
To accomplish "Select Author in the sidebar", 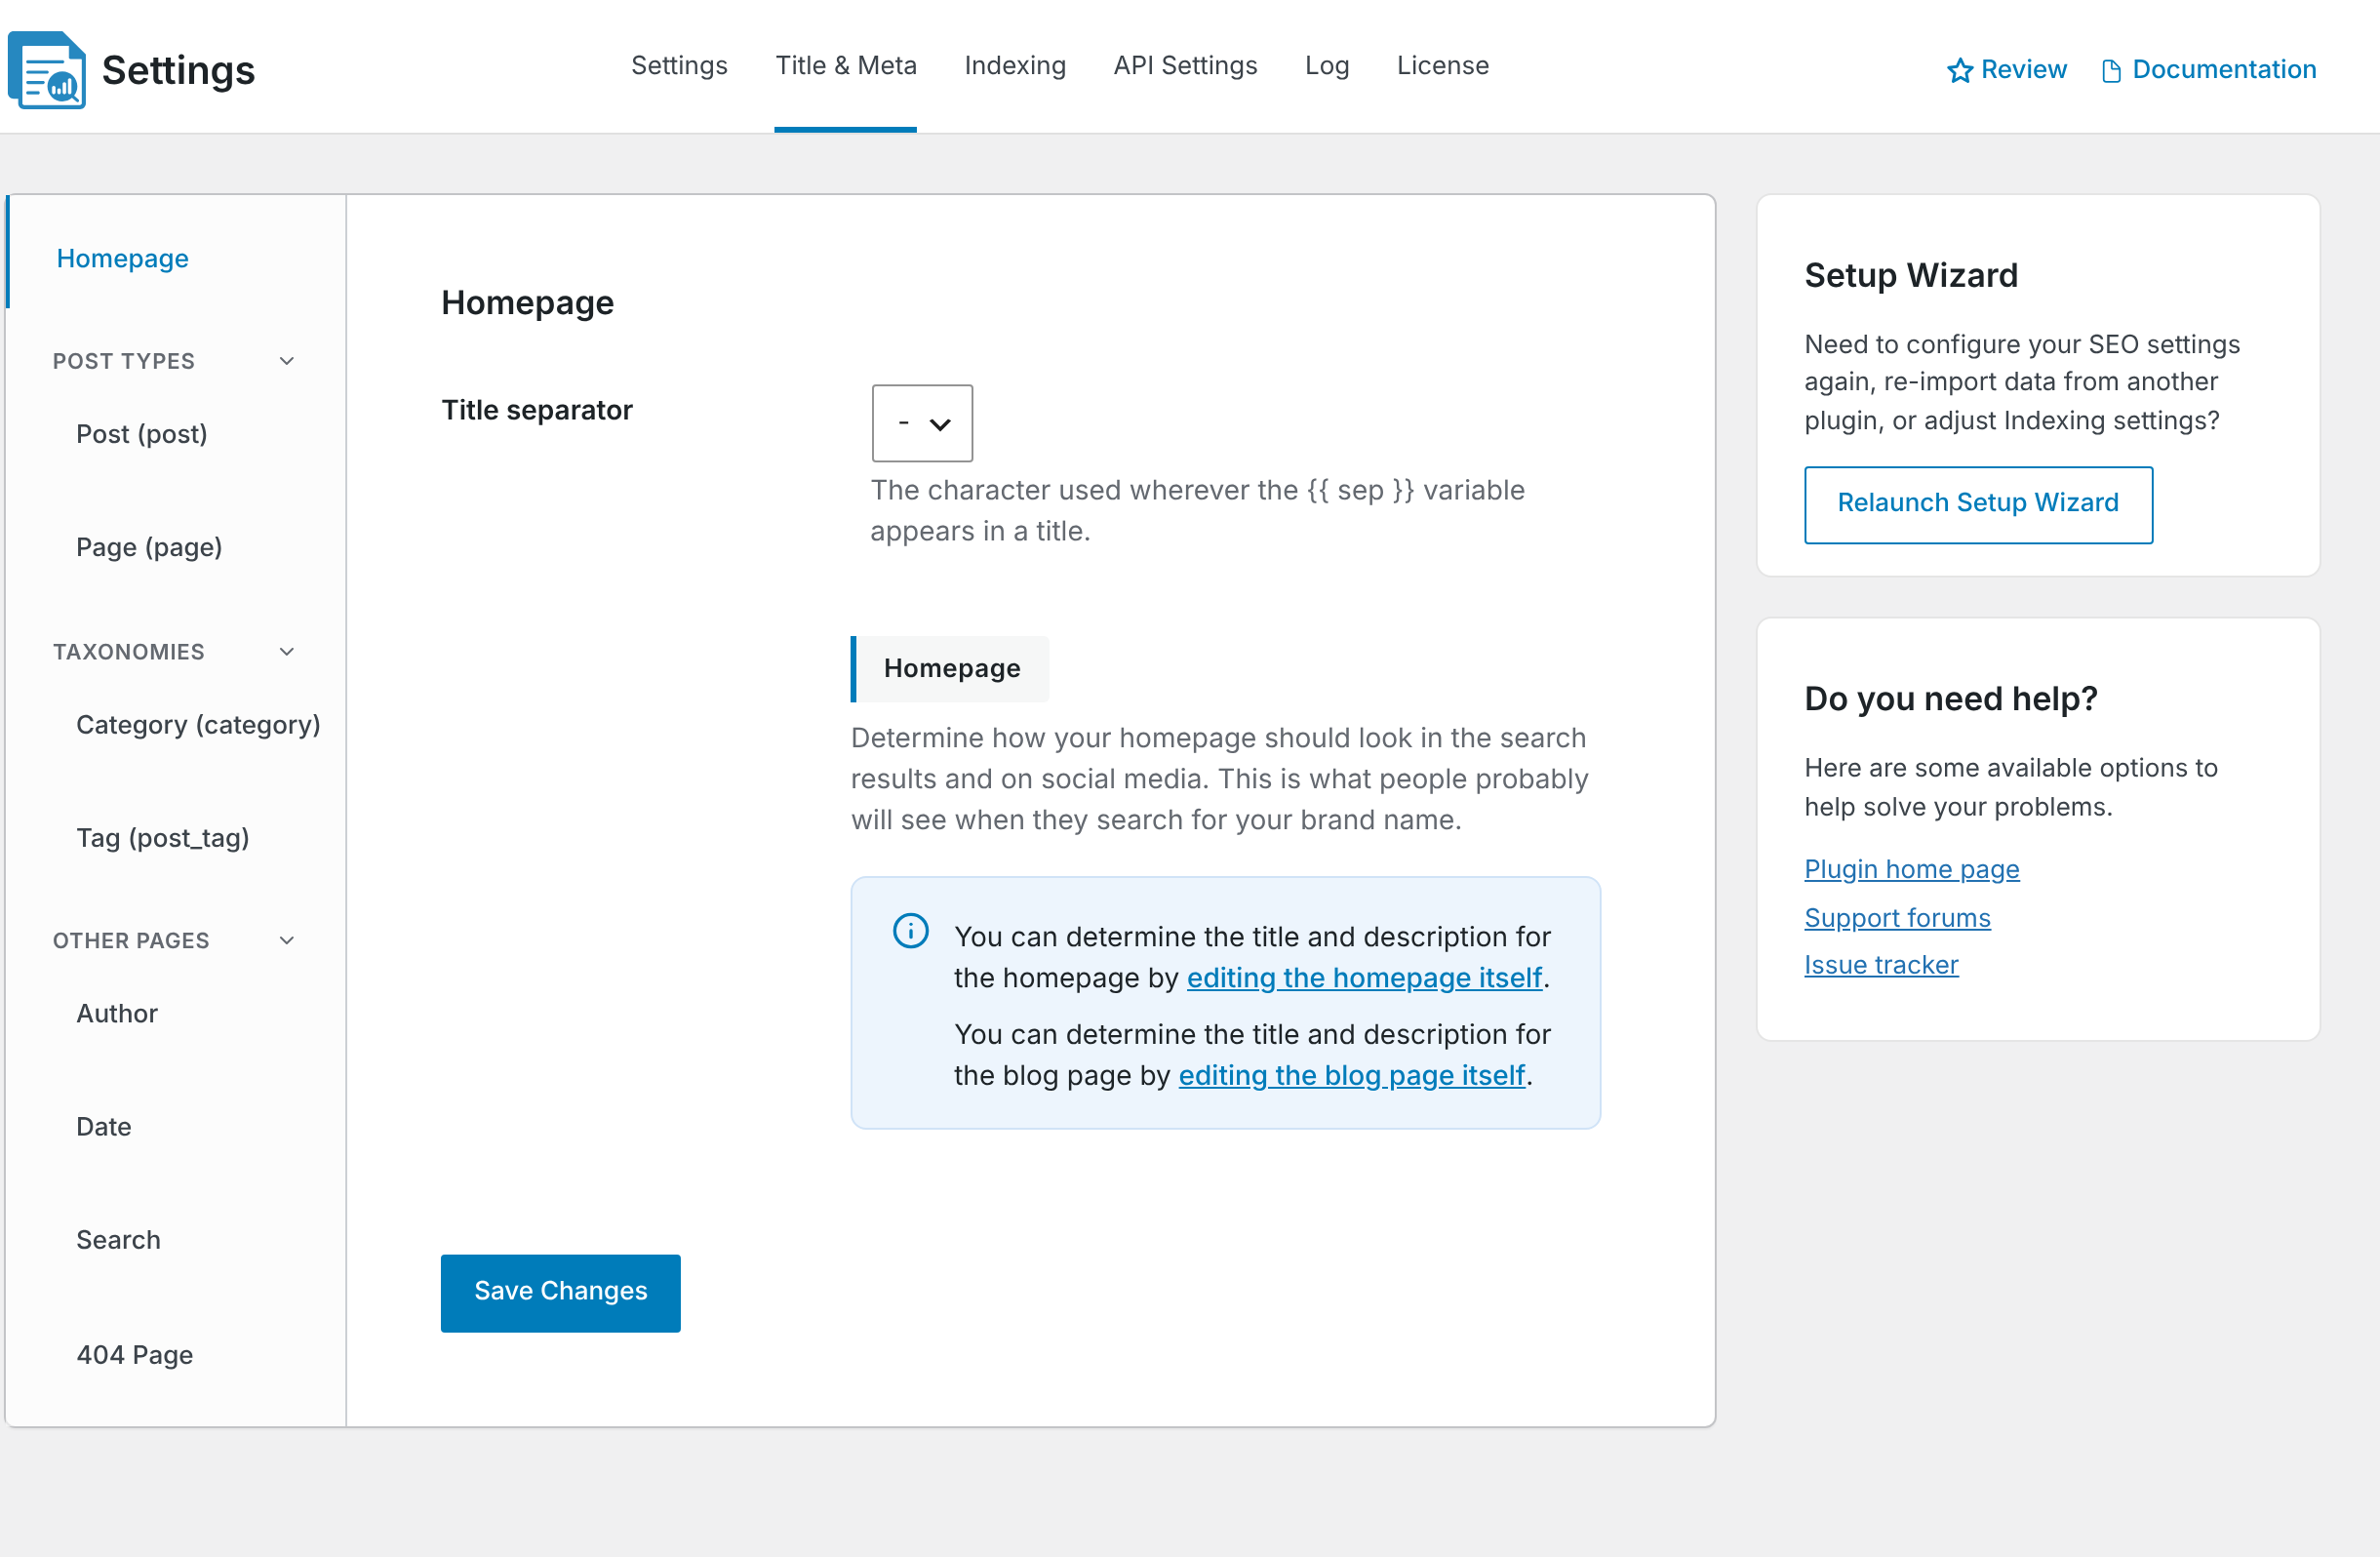I will pyautogui.click(x=117, y=1014).
